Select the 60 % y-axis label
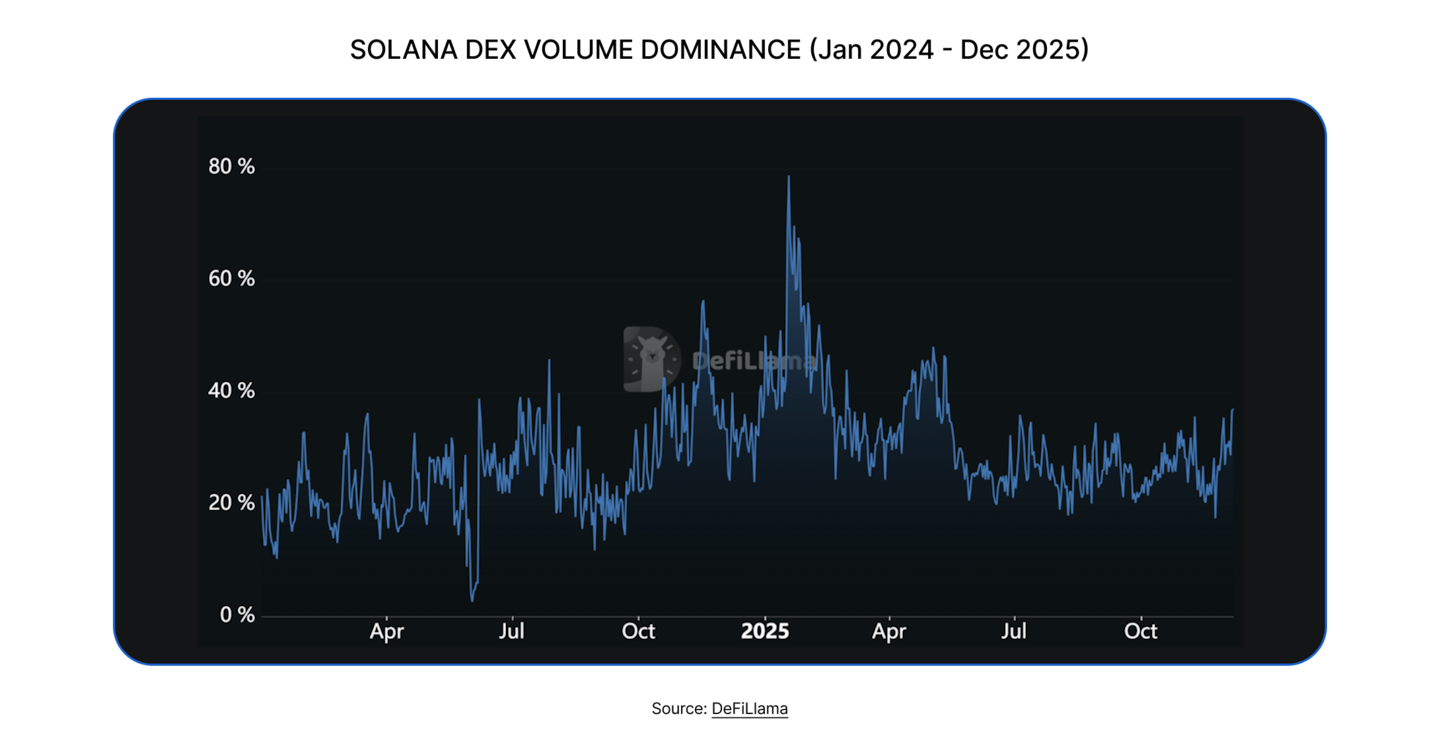Viewport: 1440px width, 751px height. click(231, 278)
